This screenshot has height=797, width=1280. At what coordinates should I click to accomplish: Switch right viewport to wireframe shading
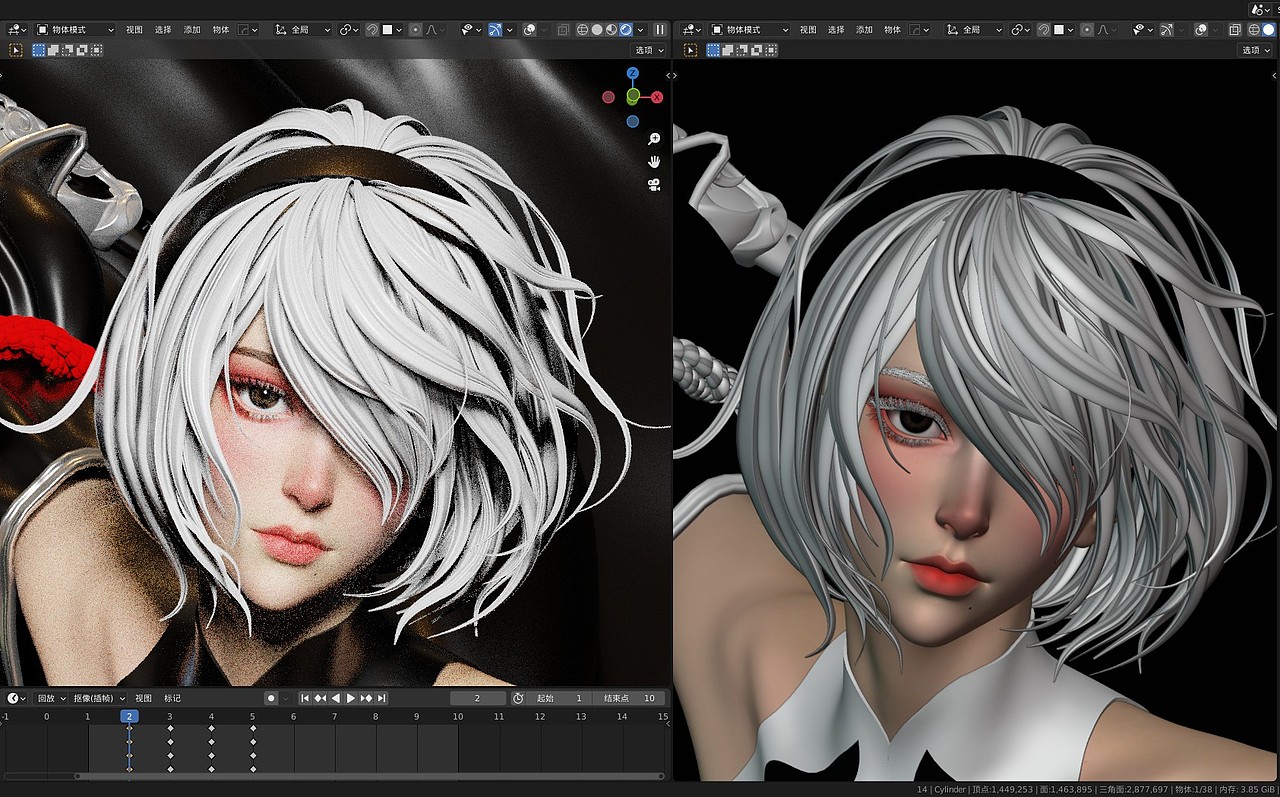(1254, 30)
